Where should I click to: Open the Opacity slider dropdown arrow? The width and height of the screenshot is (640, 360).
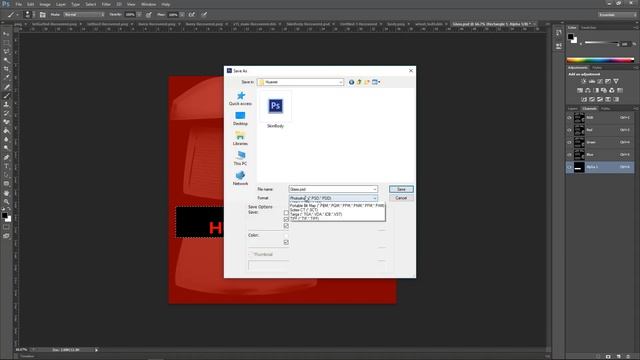139,15
